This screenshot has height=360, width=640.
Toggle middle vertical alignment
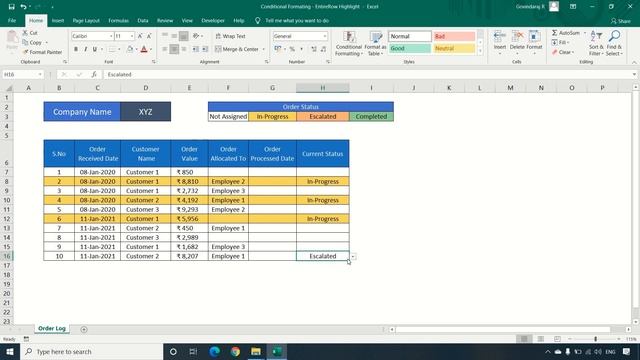[174, 36]
